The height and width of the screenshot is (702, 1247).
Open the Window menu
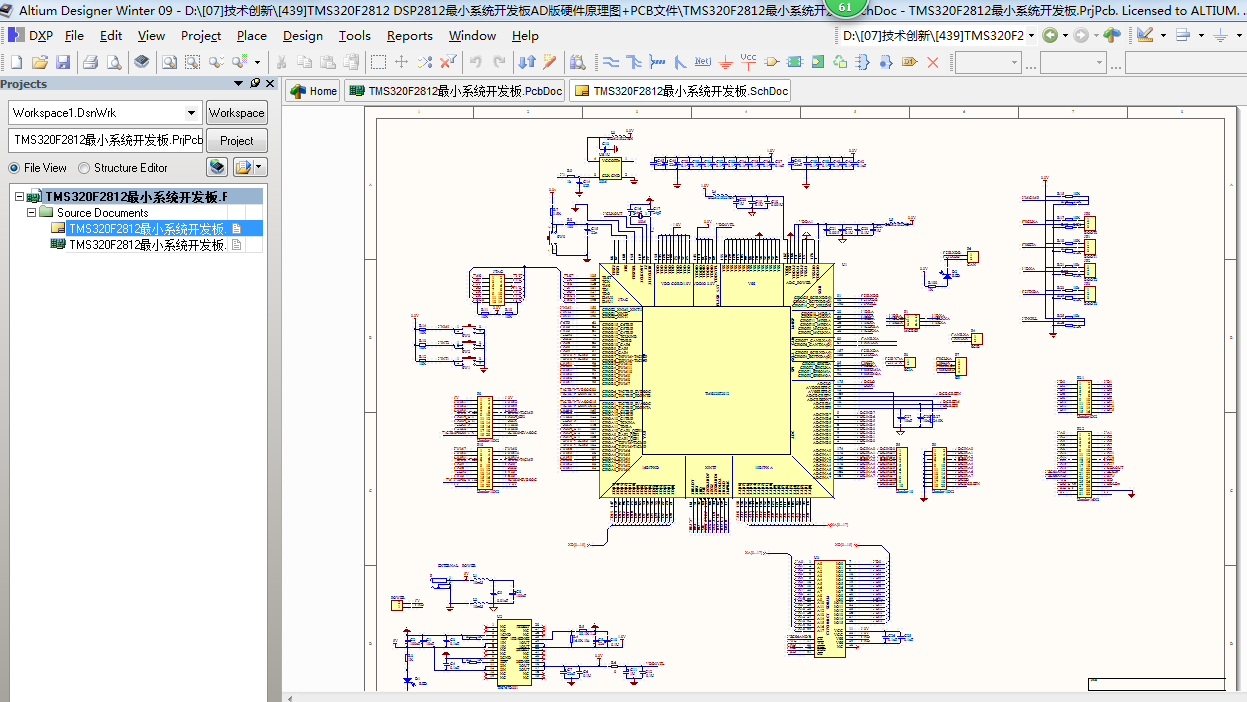(472, 35)
